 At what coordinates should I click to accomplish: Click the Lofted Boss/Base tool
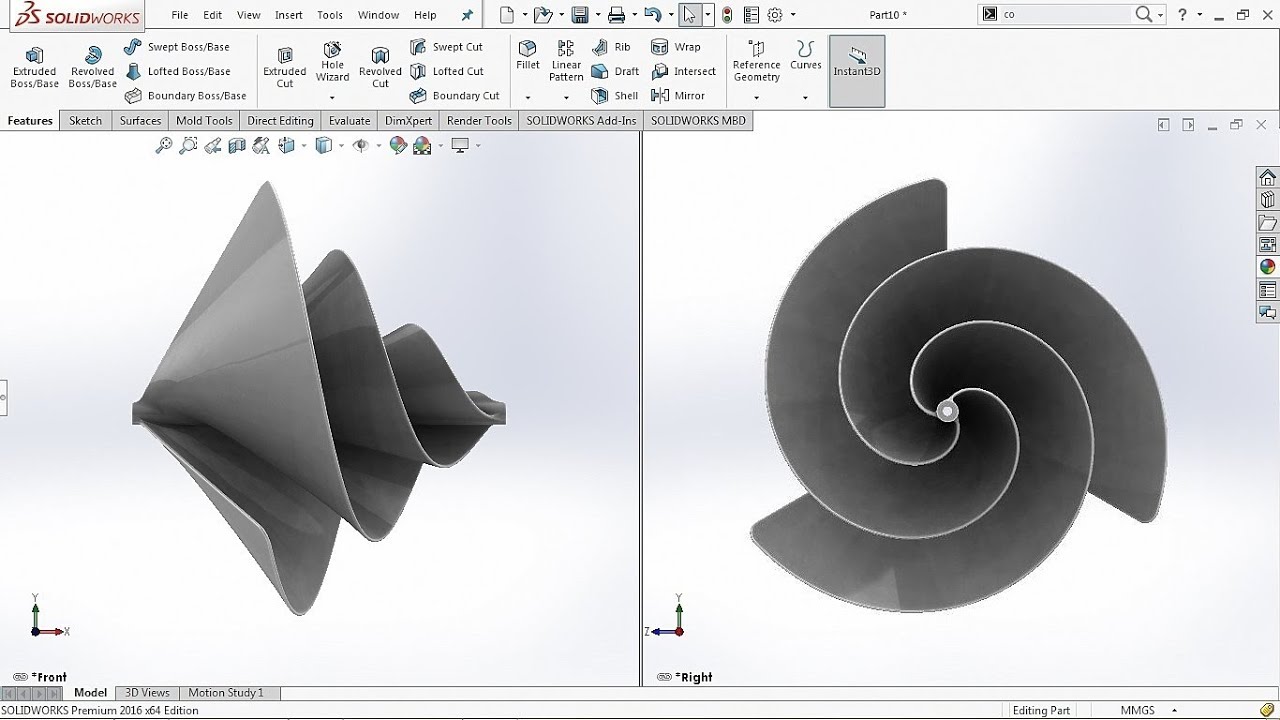click(x=177, y=71)
